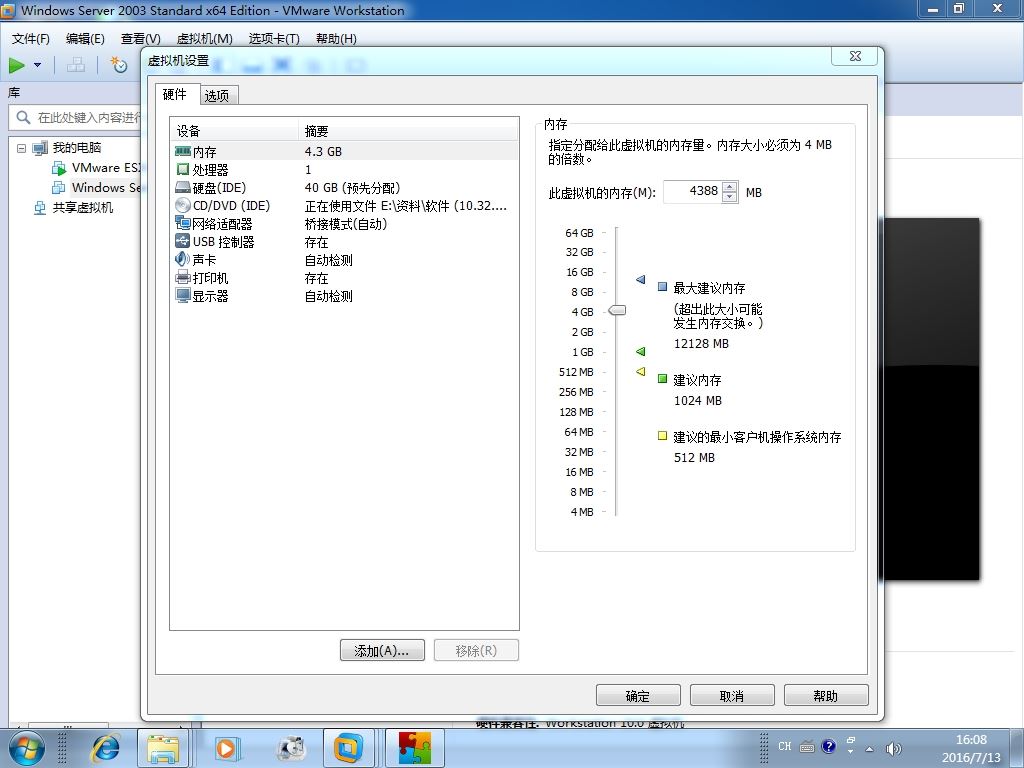Click the memory size input field

click(693, 191)
